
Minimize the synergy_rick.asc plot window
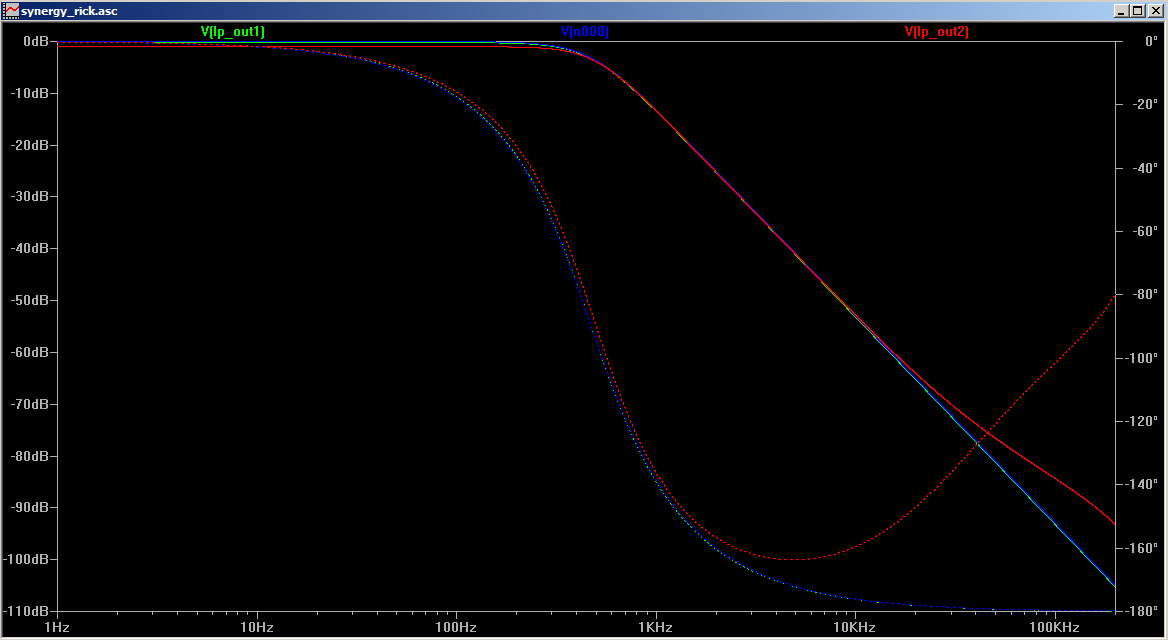click(x=1122, y=10)
